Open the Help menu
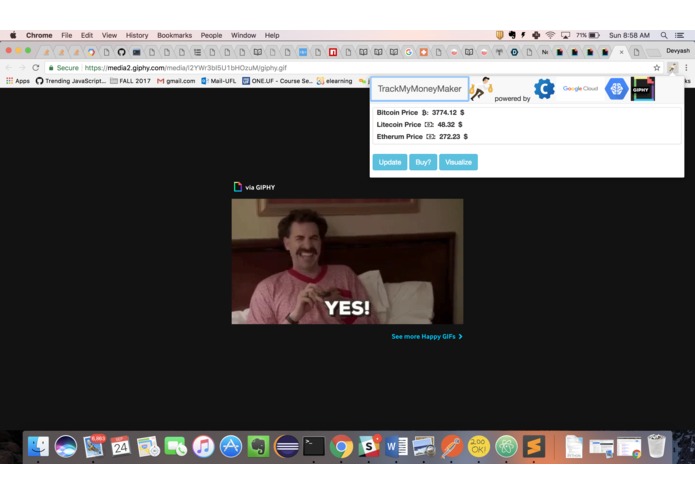Viewport: 695px width, 494px height. coord(272,35)
